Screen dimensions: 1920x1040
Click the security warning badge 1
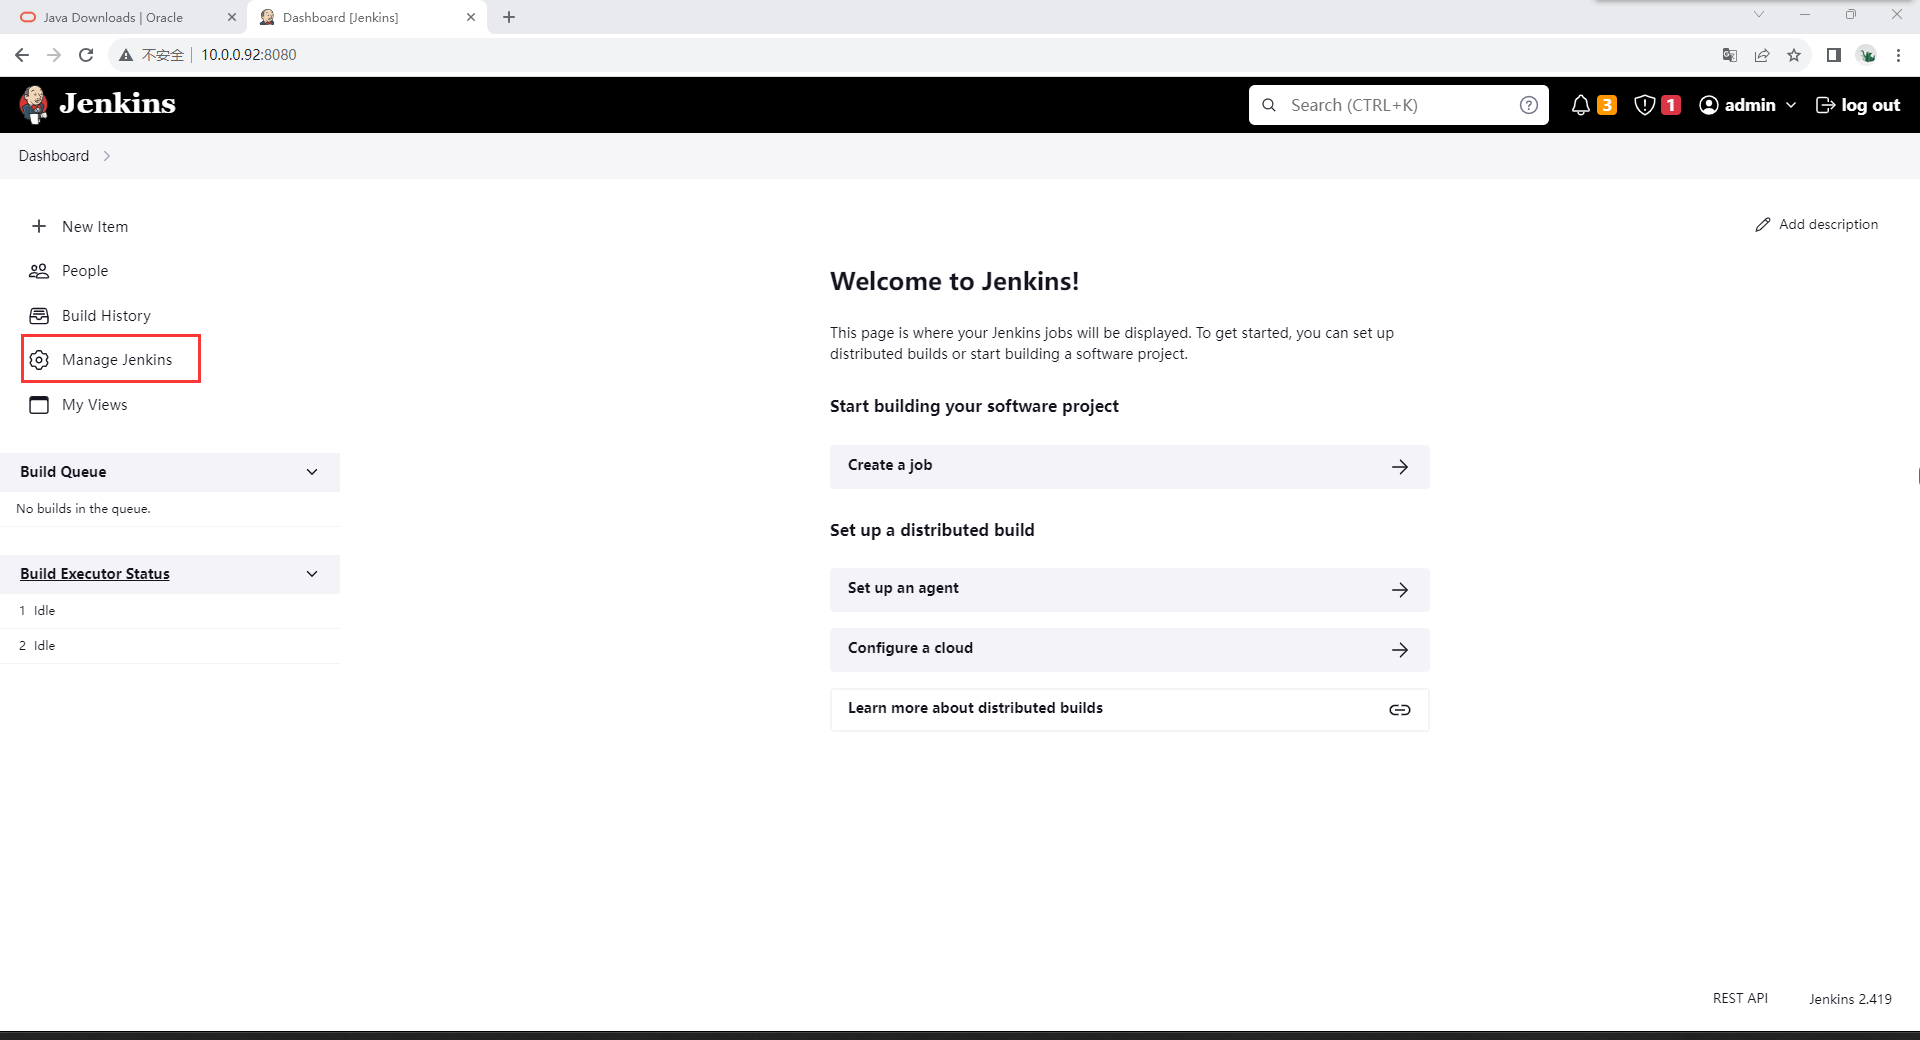click(1670, 105)
